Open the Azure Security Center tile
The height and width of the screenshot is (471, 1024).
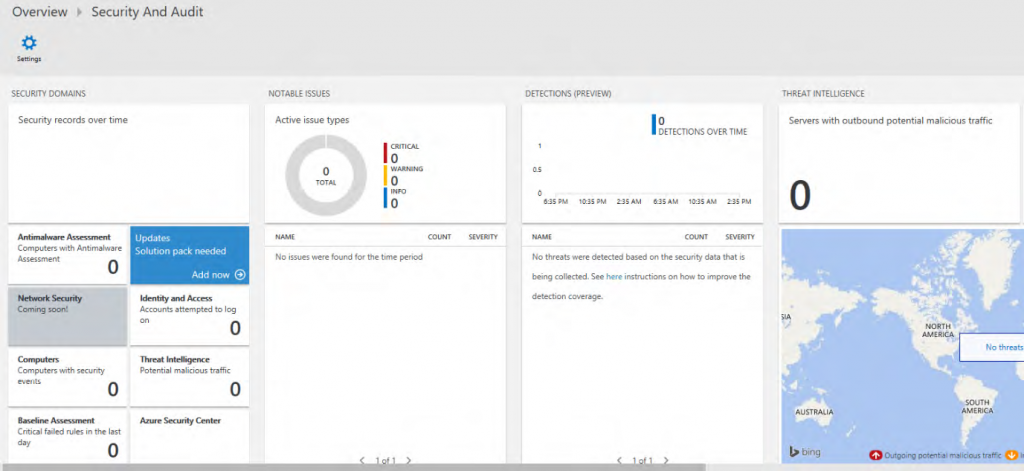[189, 435]
